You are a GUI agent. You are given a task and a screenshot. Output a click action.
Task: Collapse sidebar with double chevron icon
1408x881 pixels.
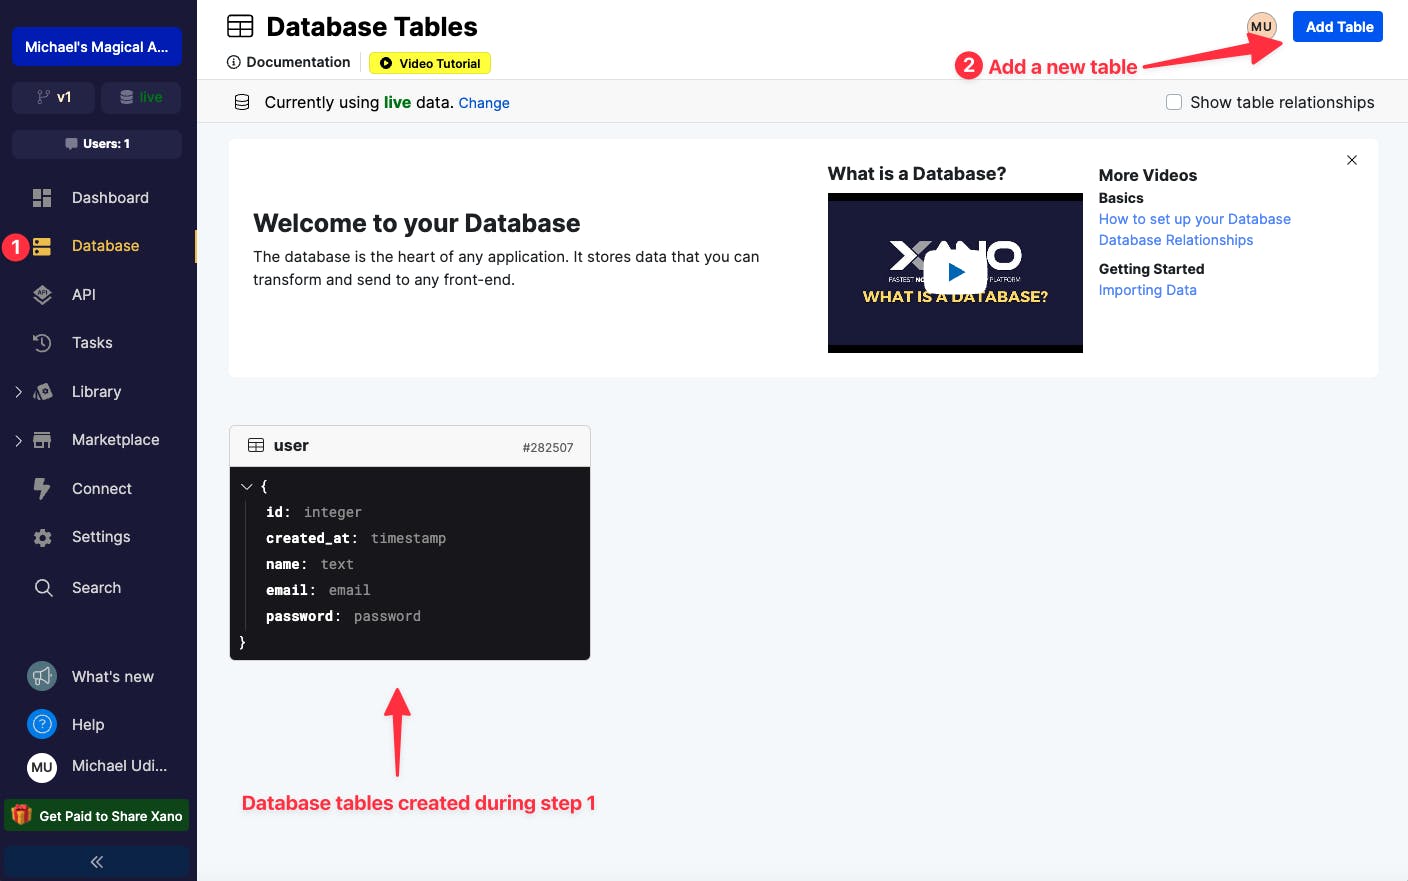click(x=97, y=862)
